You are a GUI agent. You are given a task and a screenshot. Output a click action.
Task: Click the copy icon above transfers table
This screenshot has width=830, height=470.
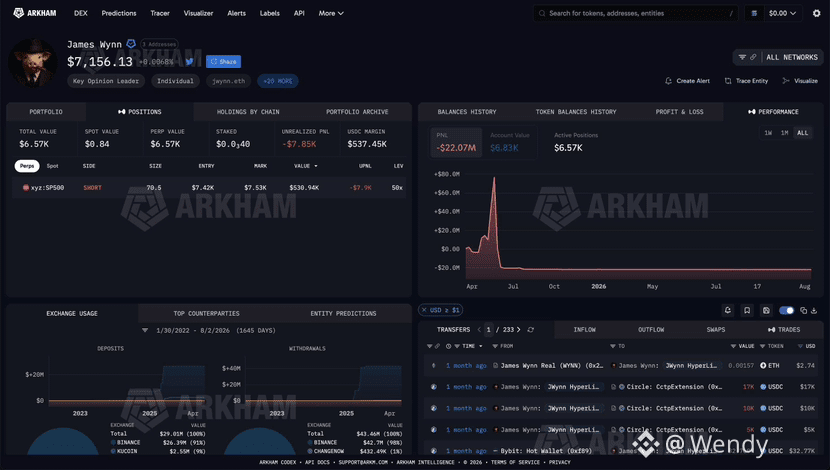tap(804, 310)
